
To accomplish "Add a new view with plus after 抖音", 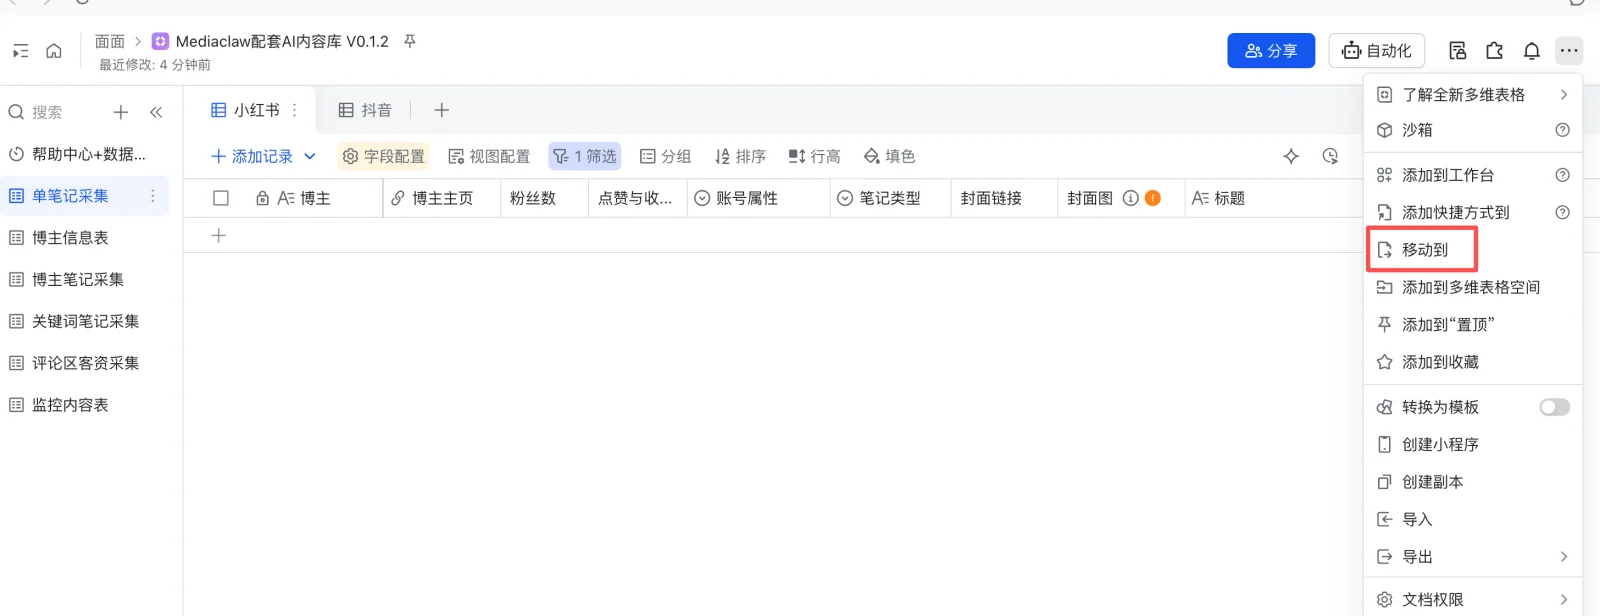I will pos(441,110).
